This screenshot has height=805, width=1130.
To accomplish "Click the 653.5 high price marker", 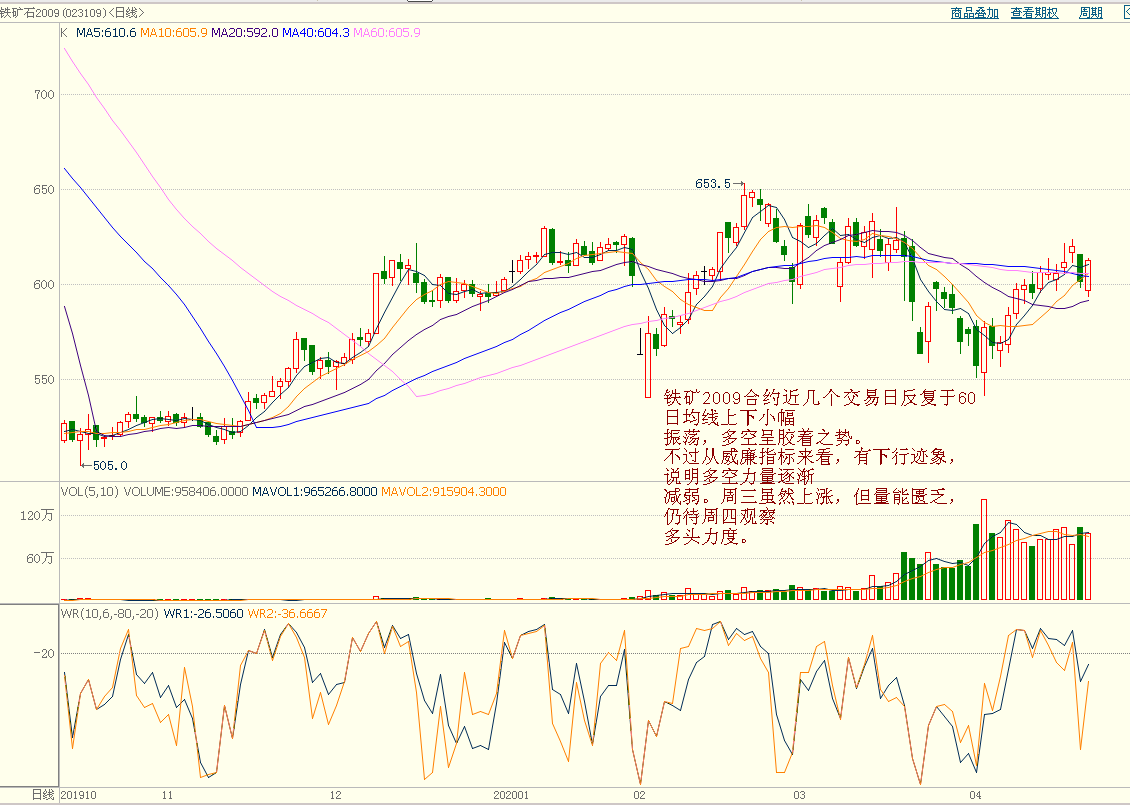I will (x=714, y=184).
